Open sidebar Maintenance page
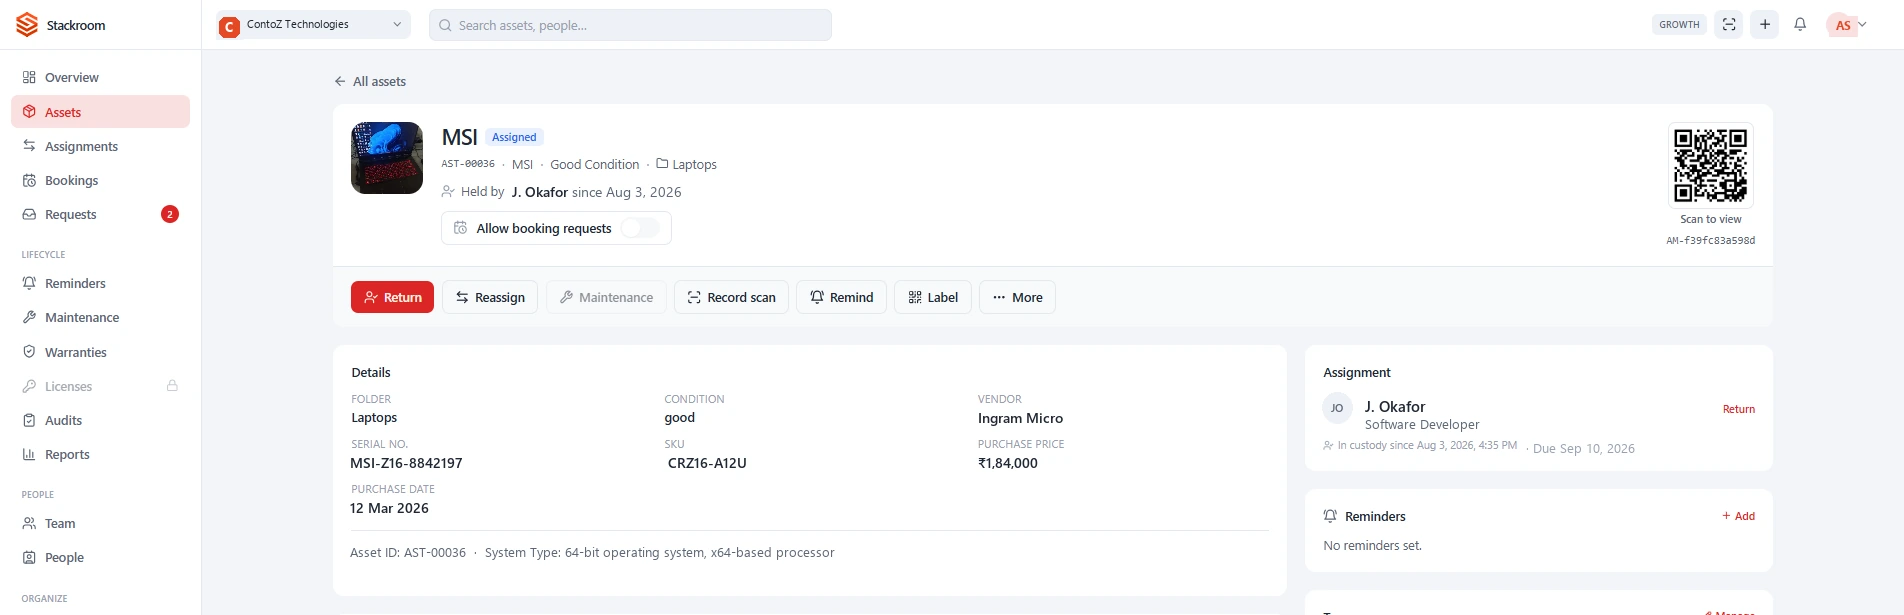Image resolution: width=1904 pixels, height=615 pixels. tap(100, 317)
